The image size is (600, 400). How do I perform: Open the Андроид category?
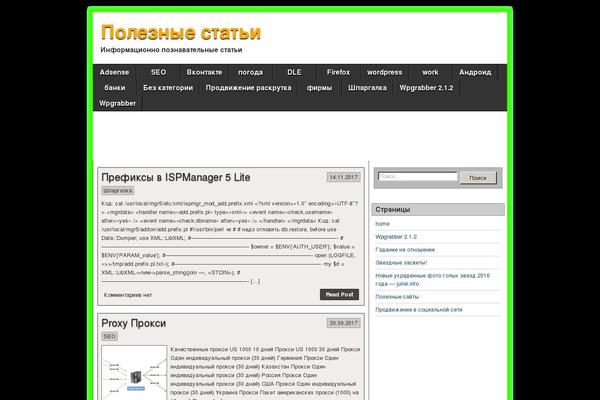(475, 72)
